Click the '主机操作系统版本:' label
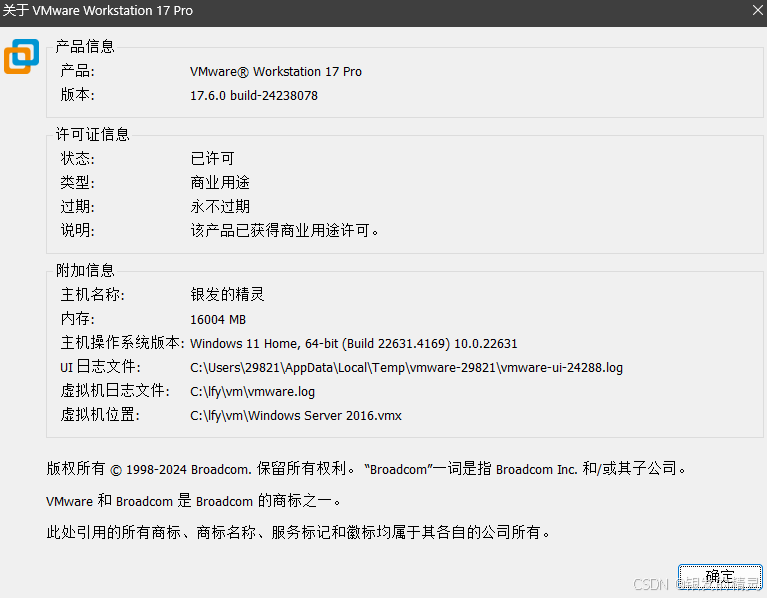 122,343
